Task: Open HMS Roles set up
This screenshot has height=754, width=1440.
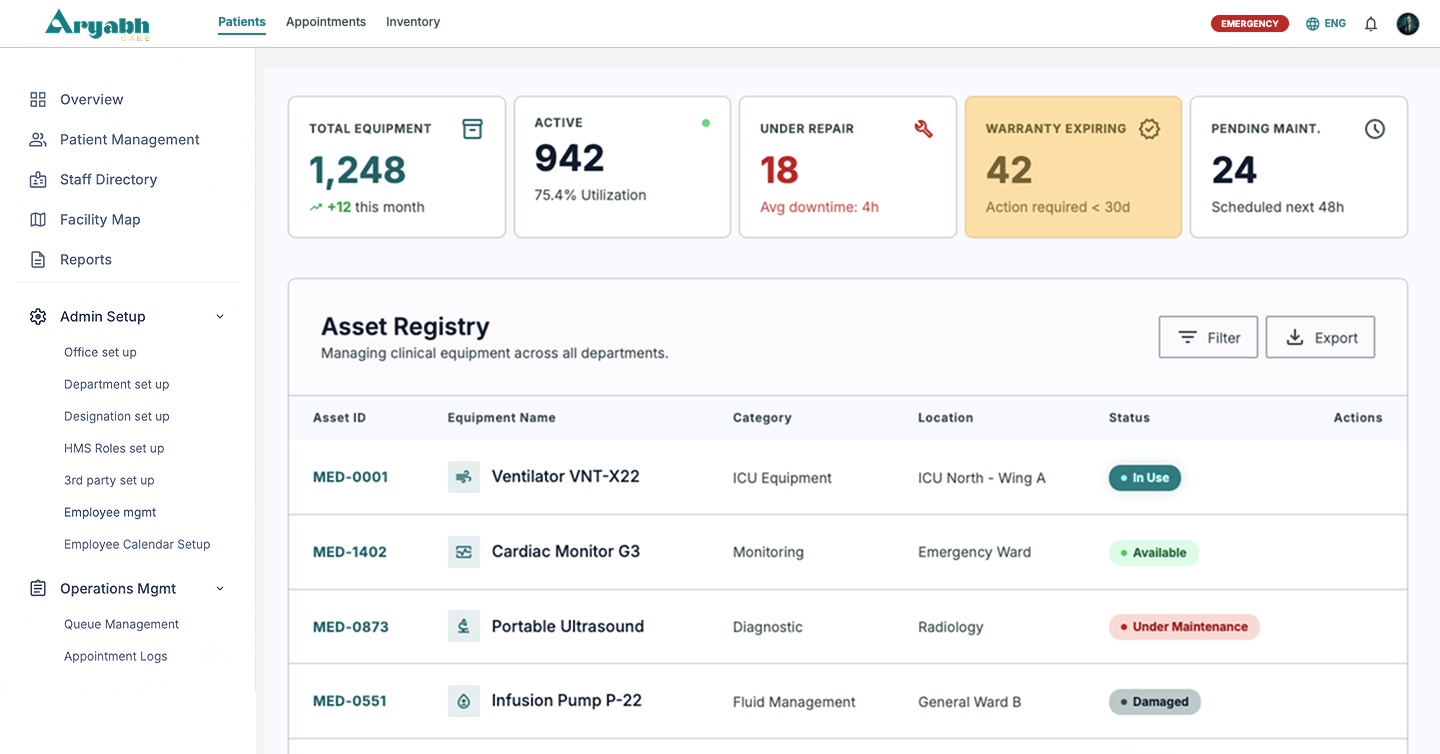Action: coord(114,448)
